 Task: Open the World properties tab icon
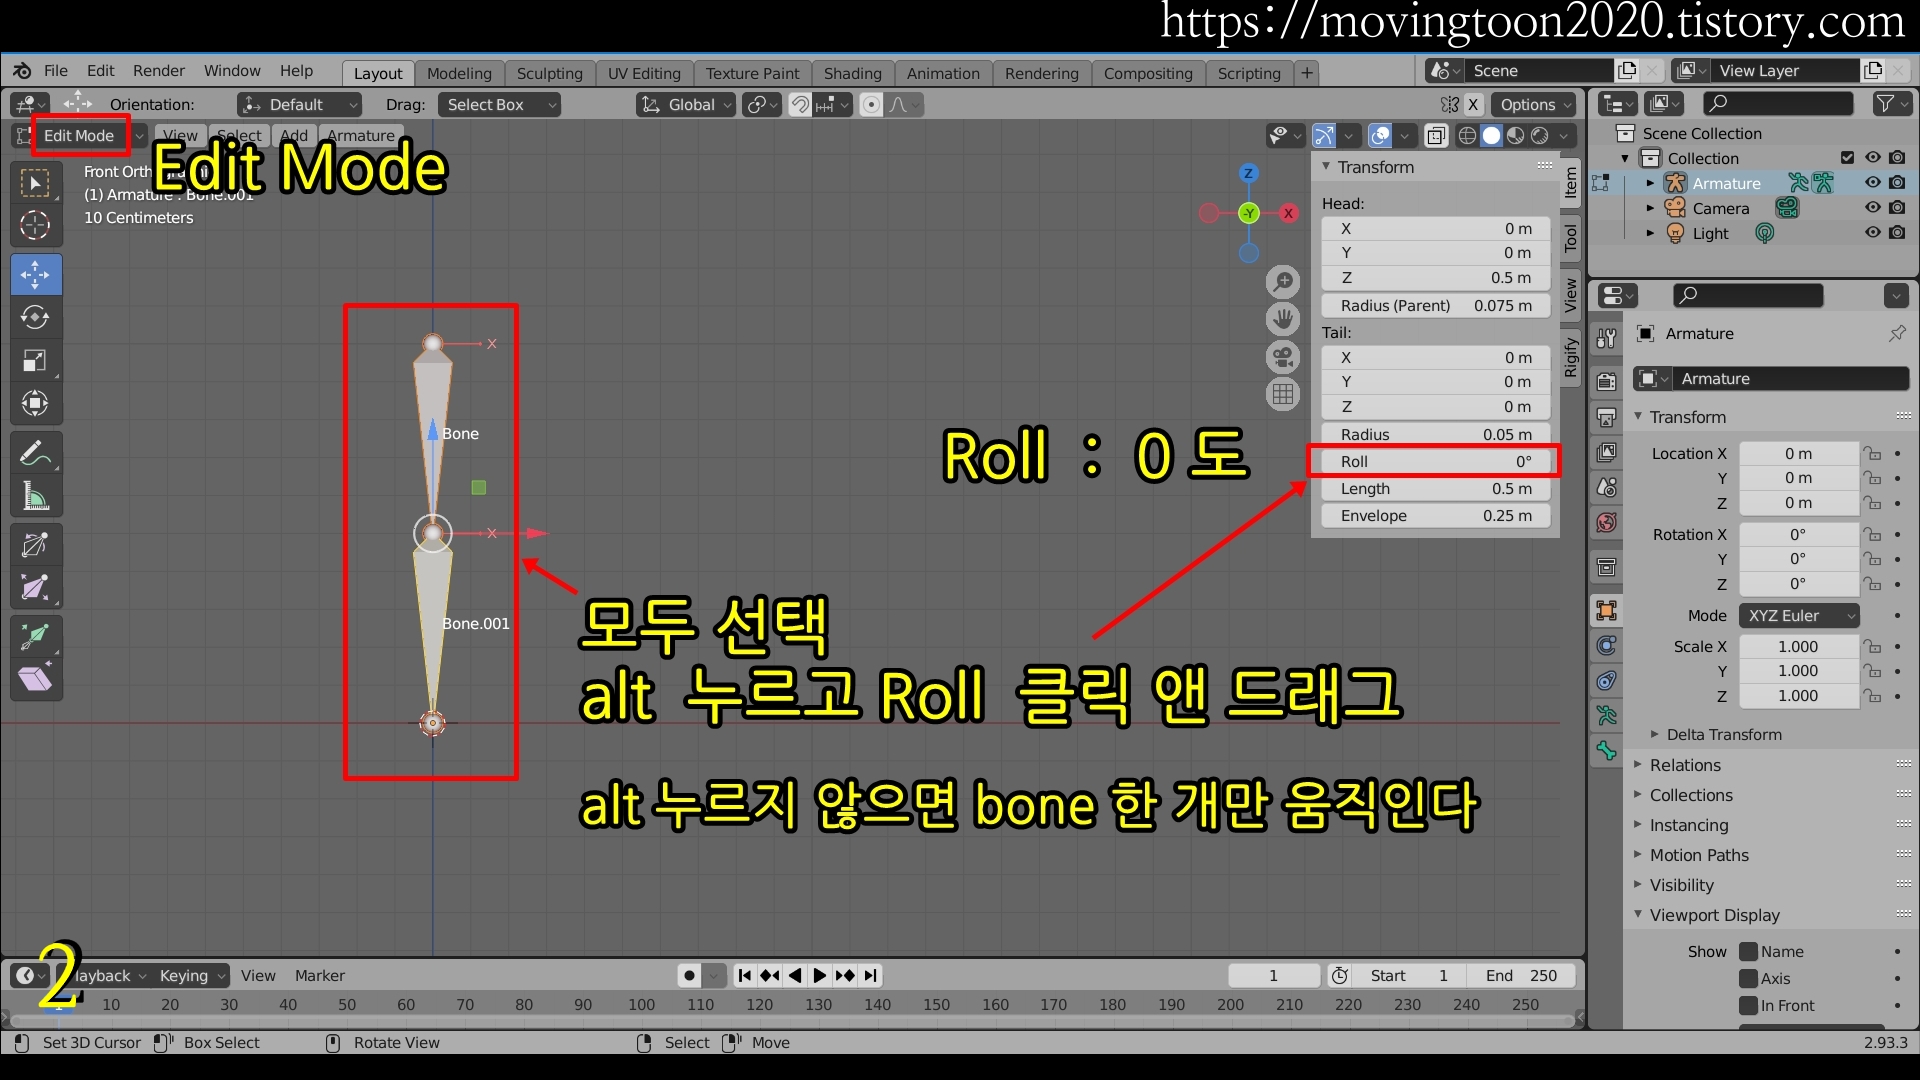coord(1606,522)
